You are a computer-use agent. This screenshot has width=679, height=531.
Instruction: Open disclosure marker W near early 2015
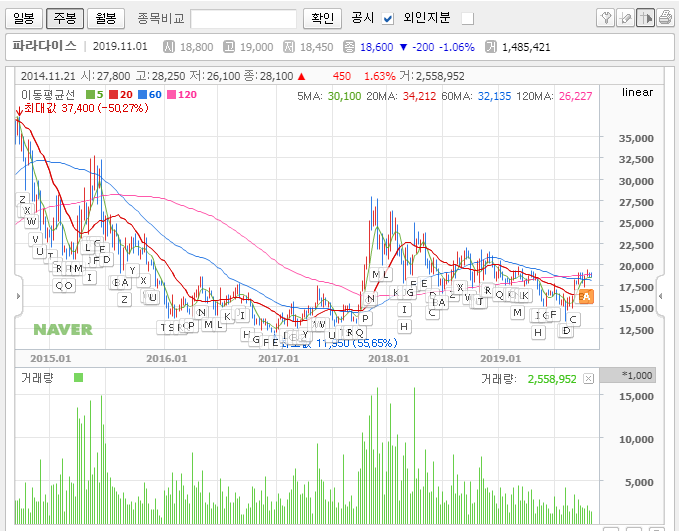click(32, 222)
